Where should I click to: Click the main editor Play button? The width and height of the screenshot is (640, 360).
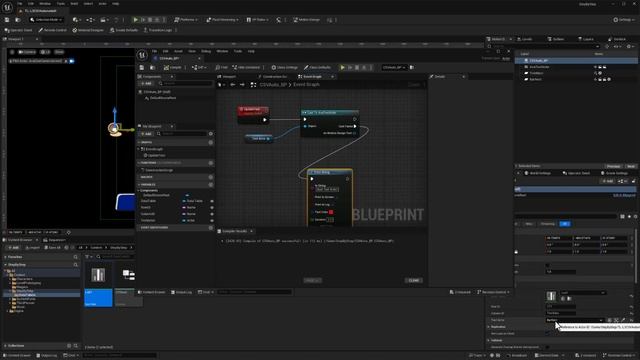(x=136, y=20)
